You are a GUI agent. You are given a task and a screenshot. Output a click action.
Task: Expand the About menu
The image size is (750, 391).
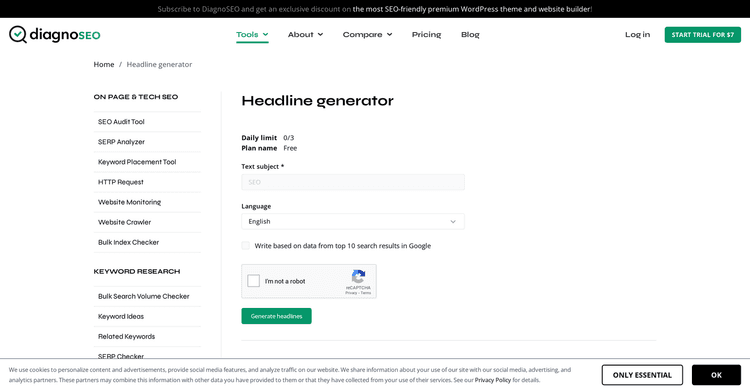[x=305, y=34]
